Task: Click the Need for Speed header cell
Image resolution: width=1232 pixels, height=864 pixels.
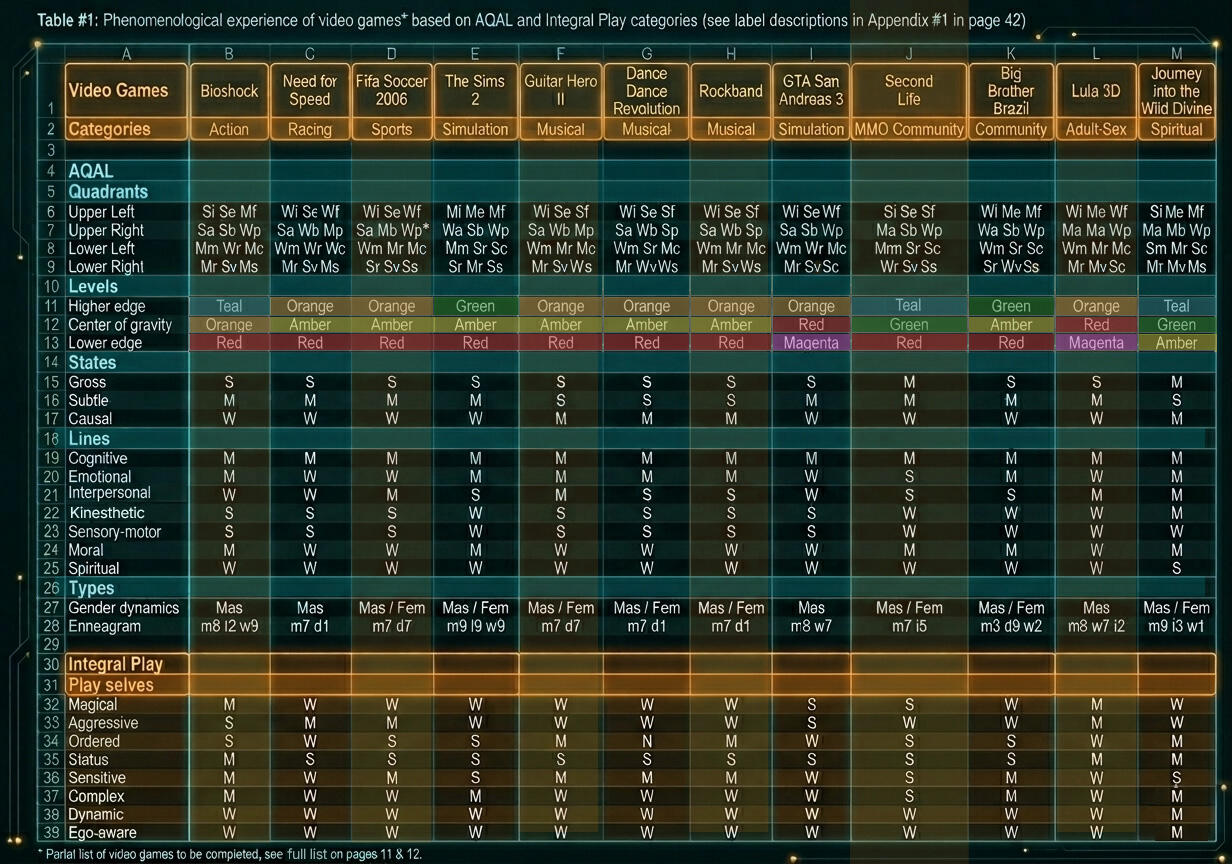Action: pos(310,90)
